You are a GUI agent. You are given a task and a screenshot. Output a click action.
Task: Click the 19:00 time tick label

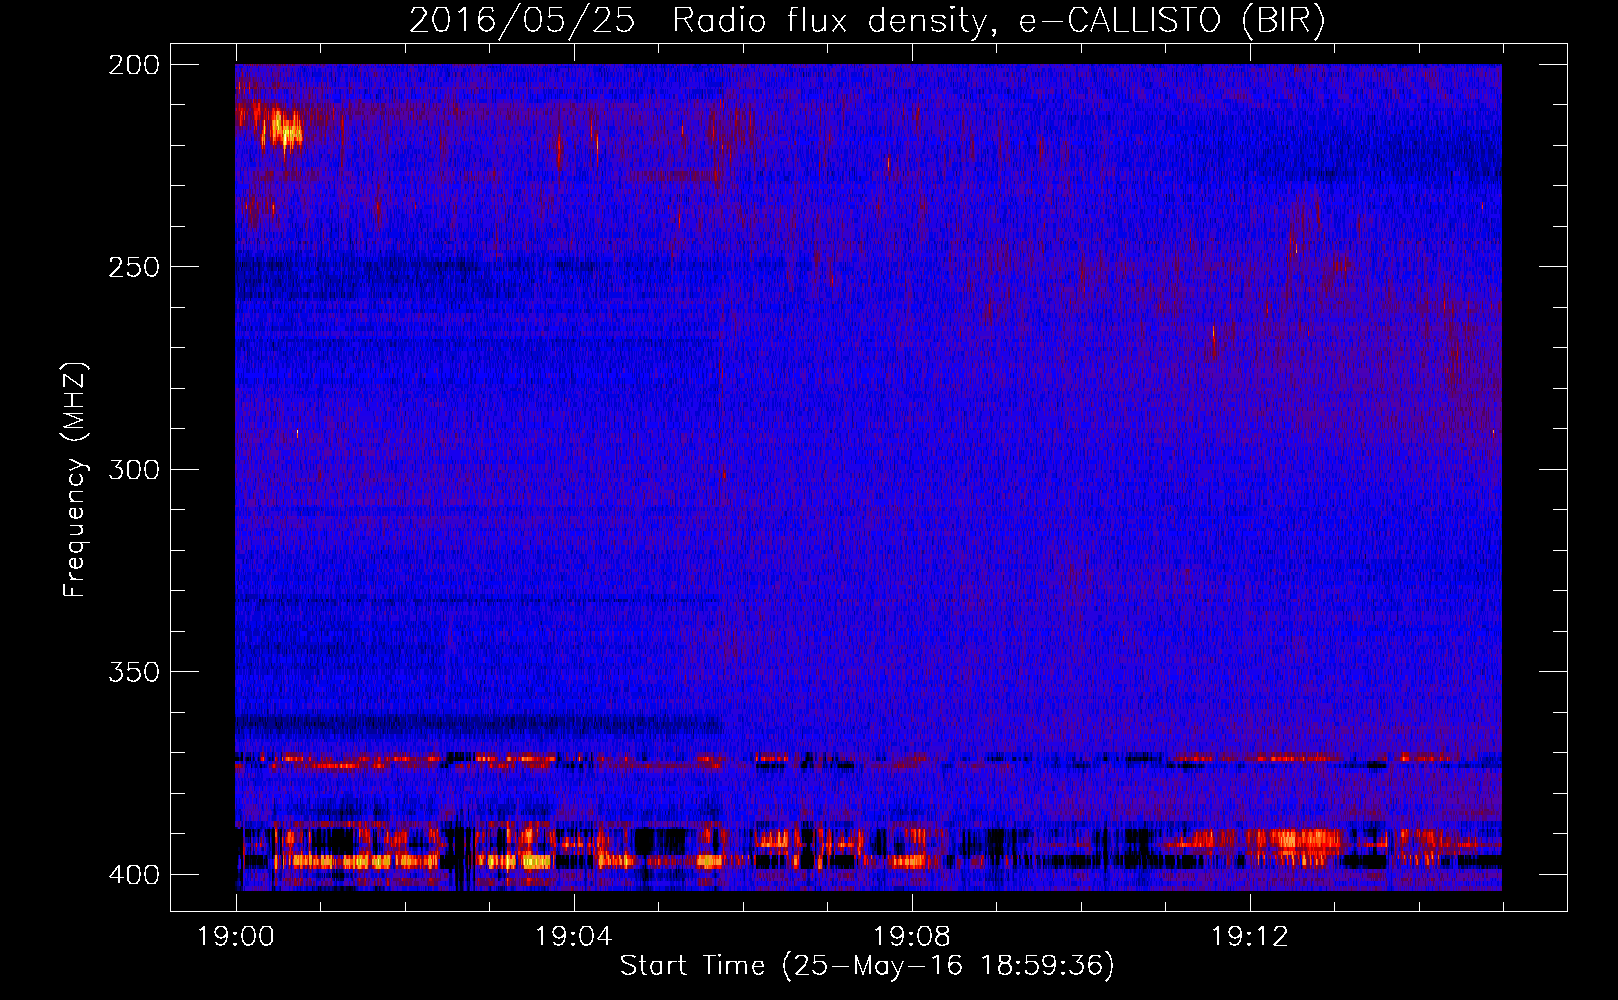pos(236,937)
